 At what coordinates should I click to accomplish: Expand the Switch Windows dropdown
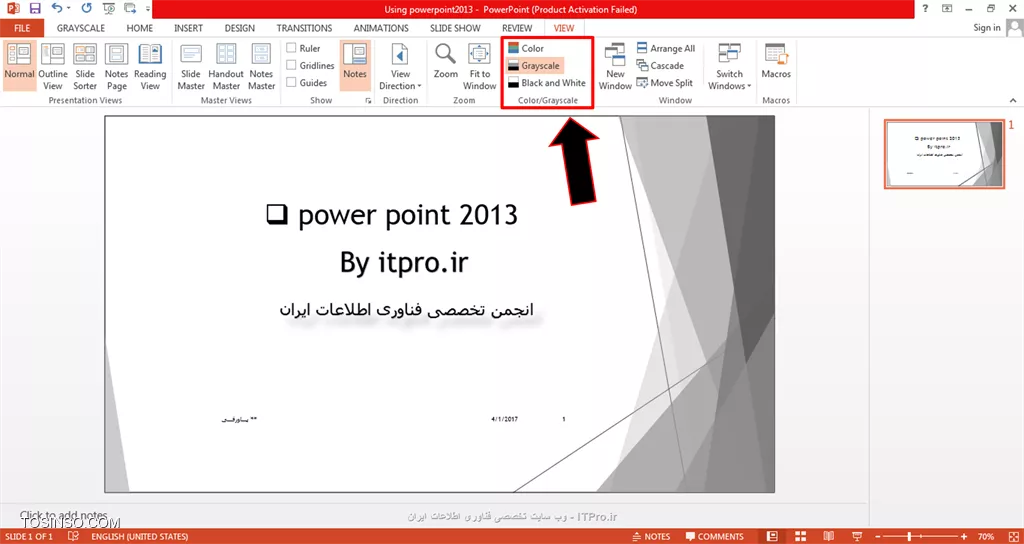coord(729,66)
